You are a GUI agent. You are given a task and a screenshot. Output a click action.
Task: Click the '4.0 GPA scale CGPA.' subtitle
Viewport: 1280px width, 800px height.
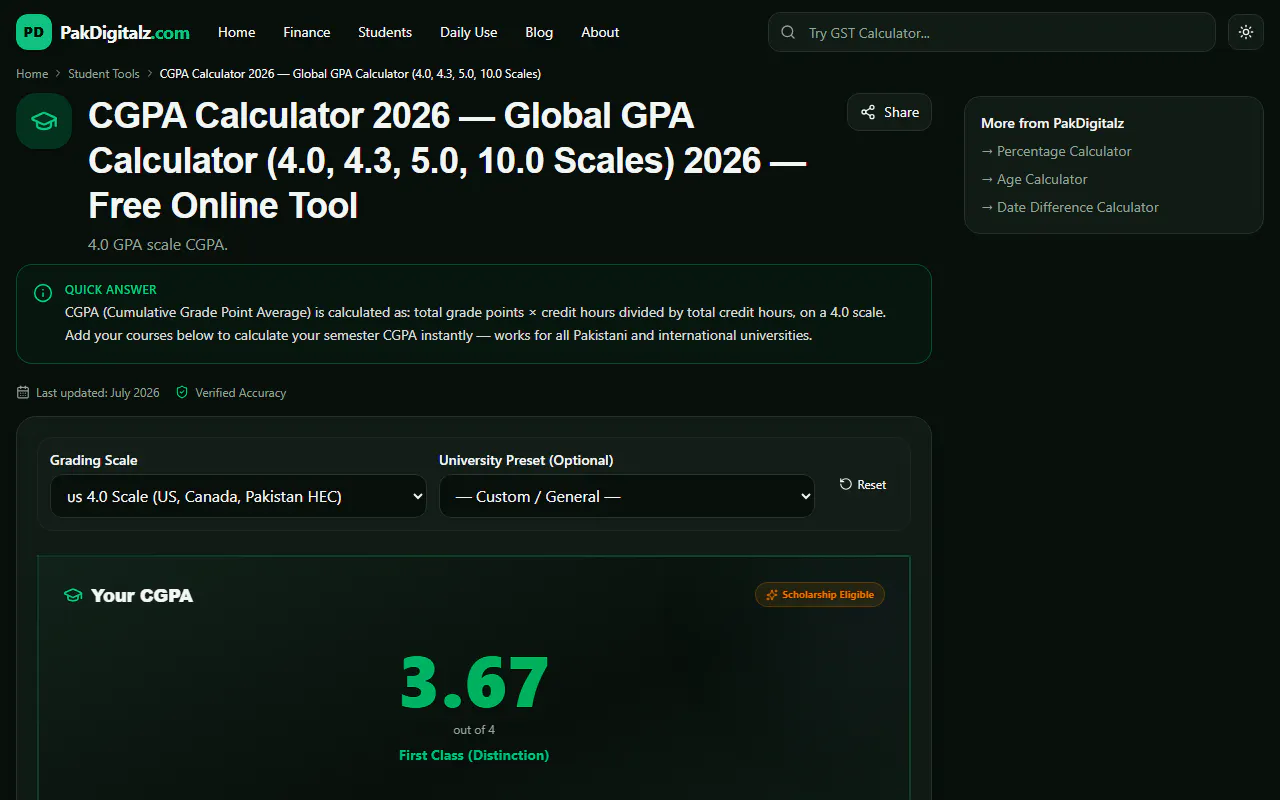(158, 244)
